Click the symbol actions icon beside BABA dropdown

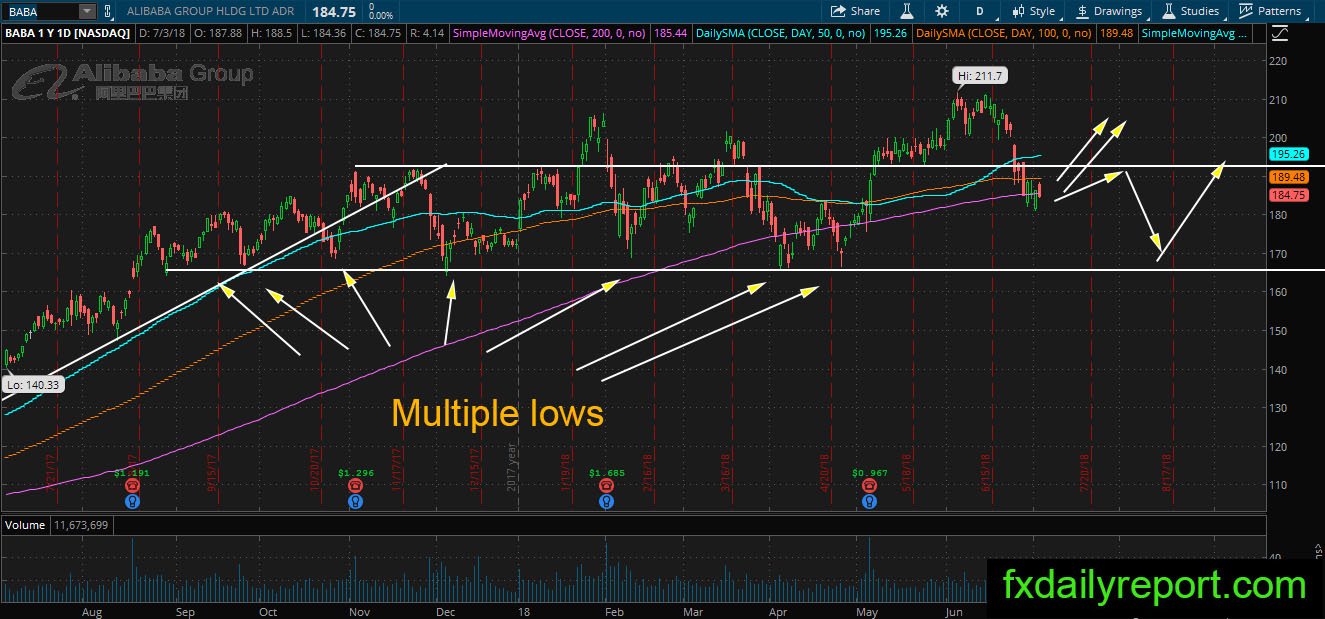[109, 11]
